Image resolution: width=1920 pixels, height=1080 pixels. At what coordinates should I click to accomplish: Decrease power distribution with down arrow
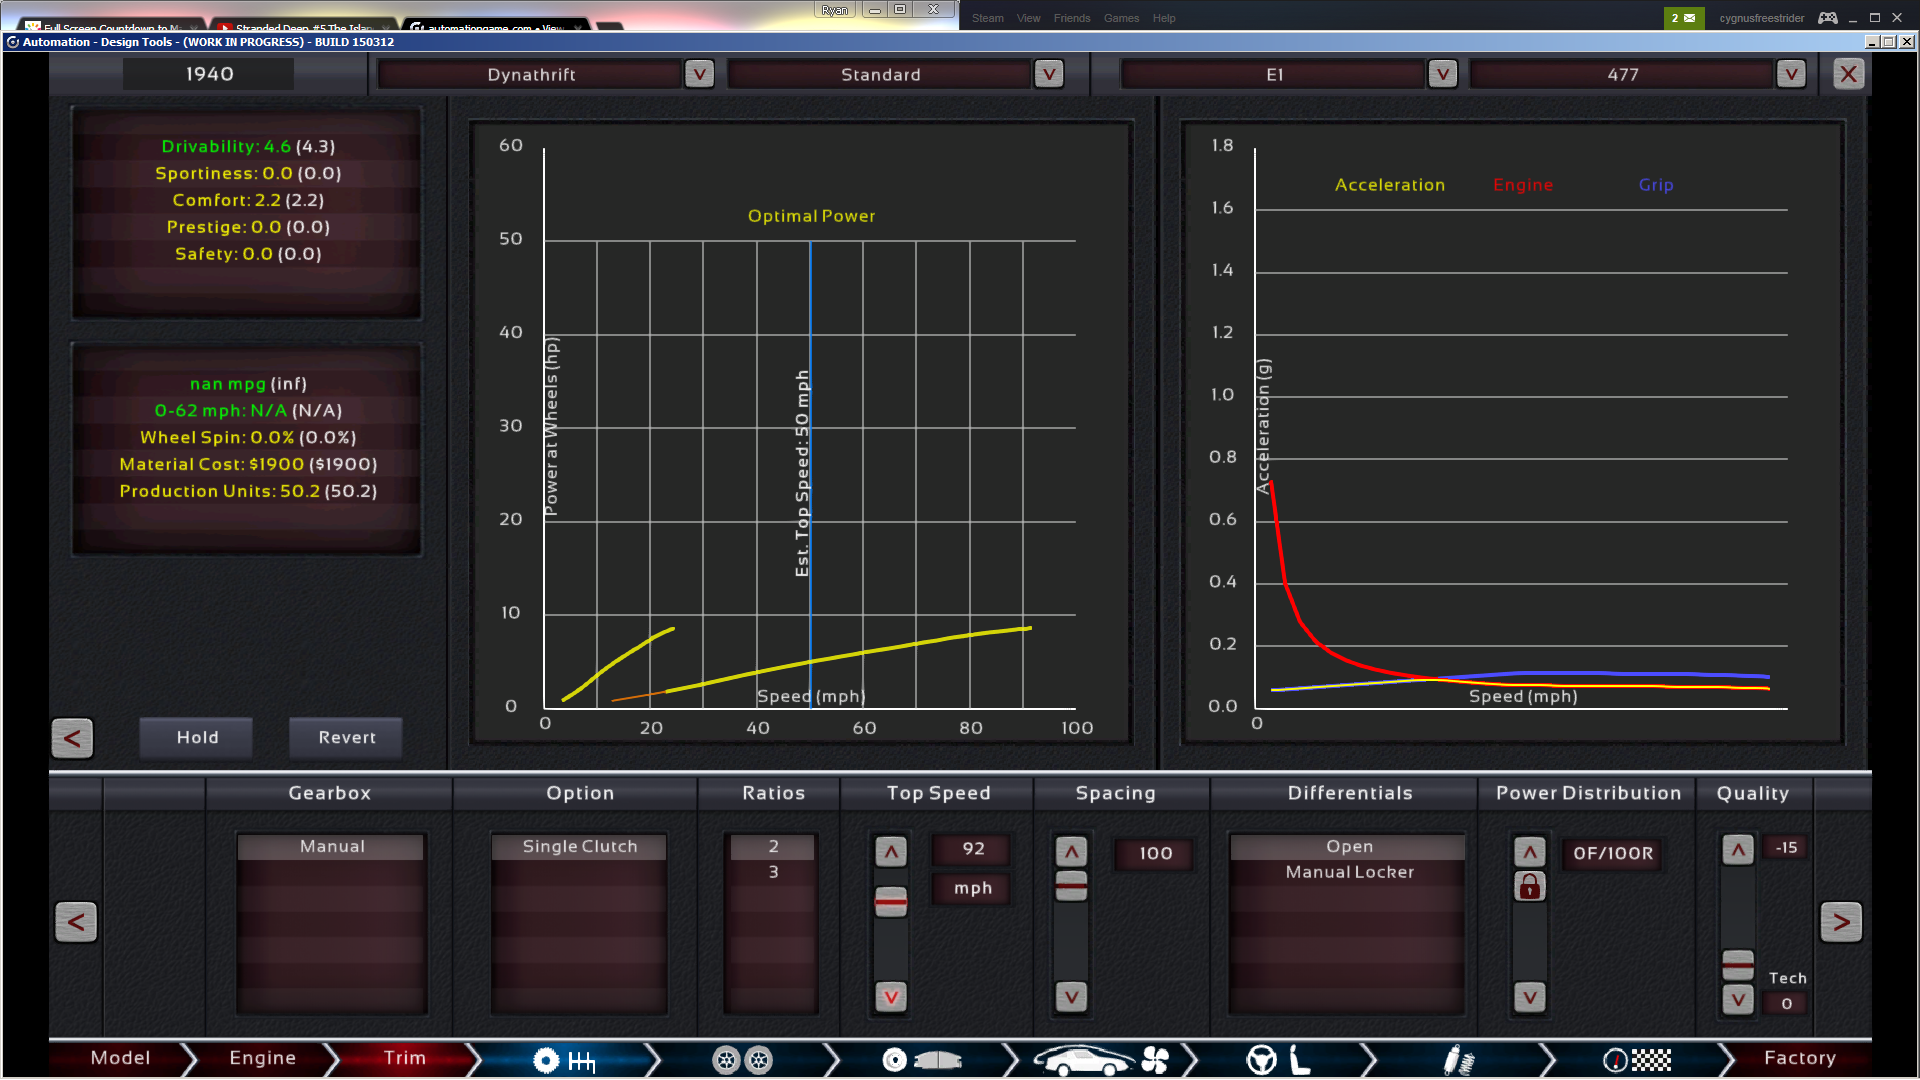pos(1529,997)
